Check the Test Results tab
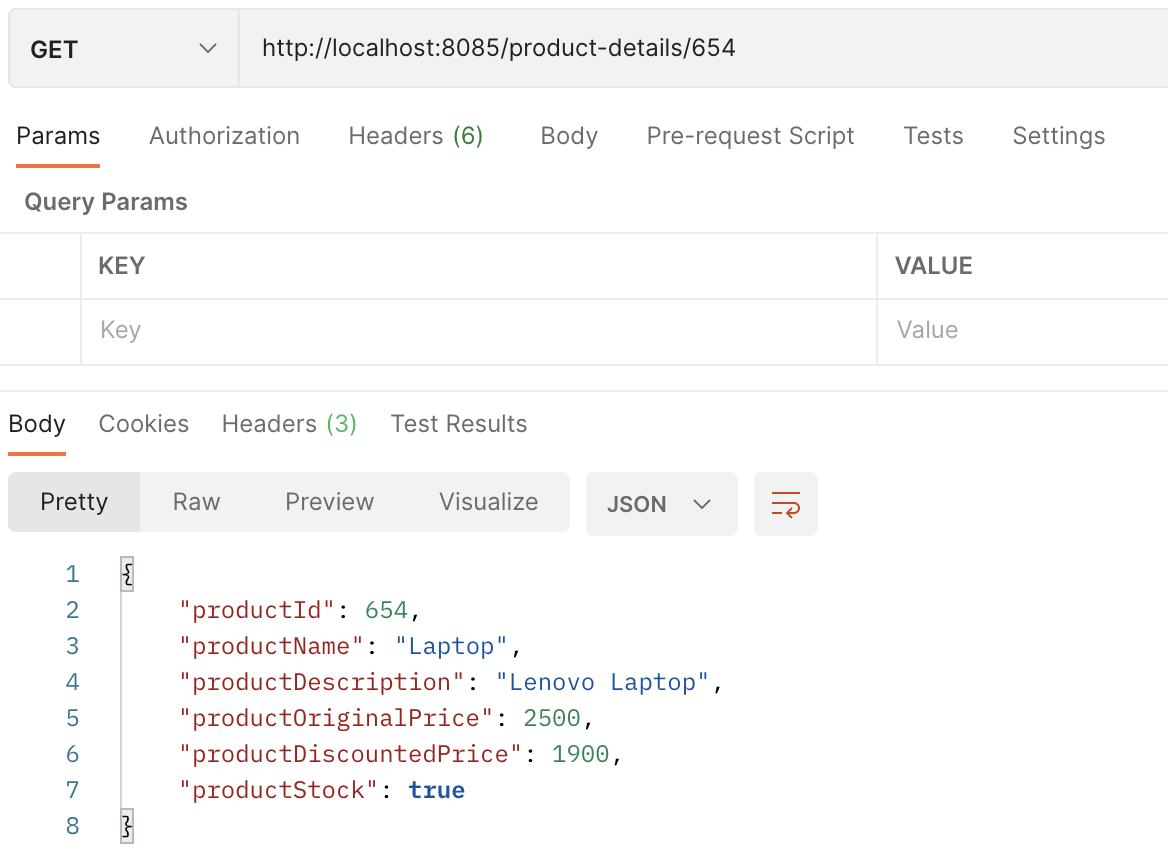Viewport: 1168px width, 860px height. pyautogui.click(x=458, y=424)
